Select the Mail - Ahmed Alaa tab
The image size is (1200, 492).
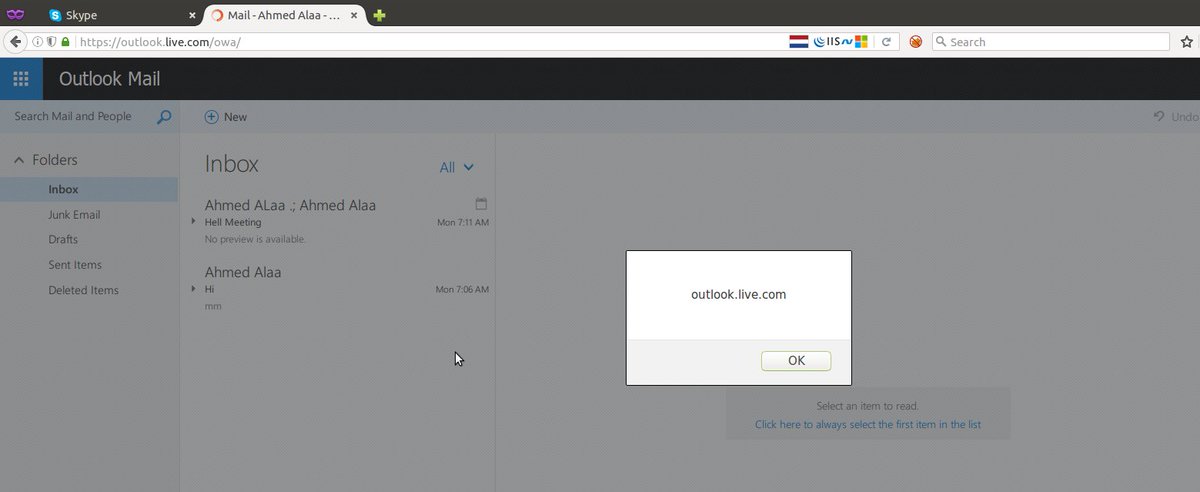point(285,15)
